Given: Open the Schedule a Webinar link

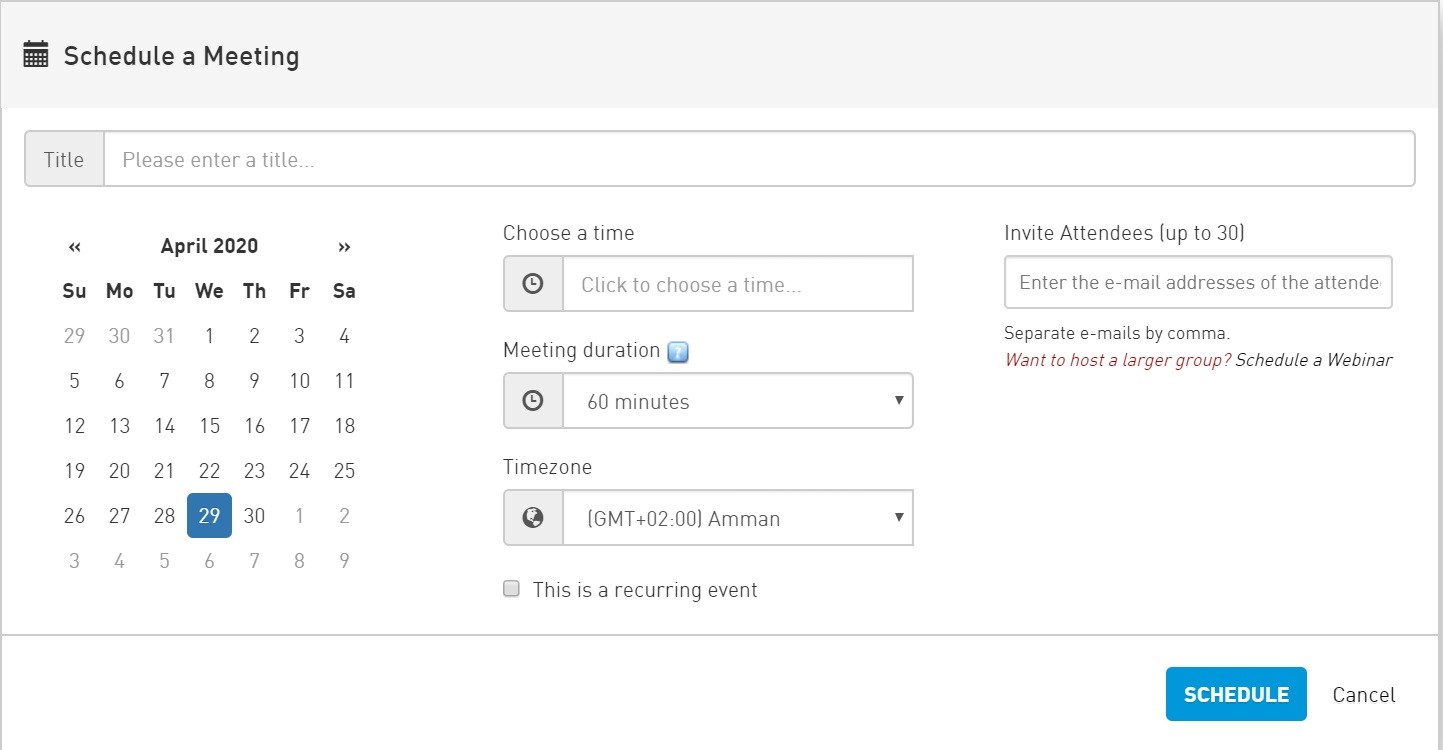Looking at the screenshot, I should (x=1313, y=360).
